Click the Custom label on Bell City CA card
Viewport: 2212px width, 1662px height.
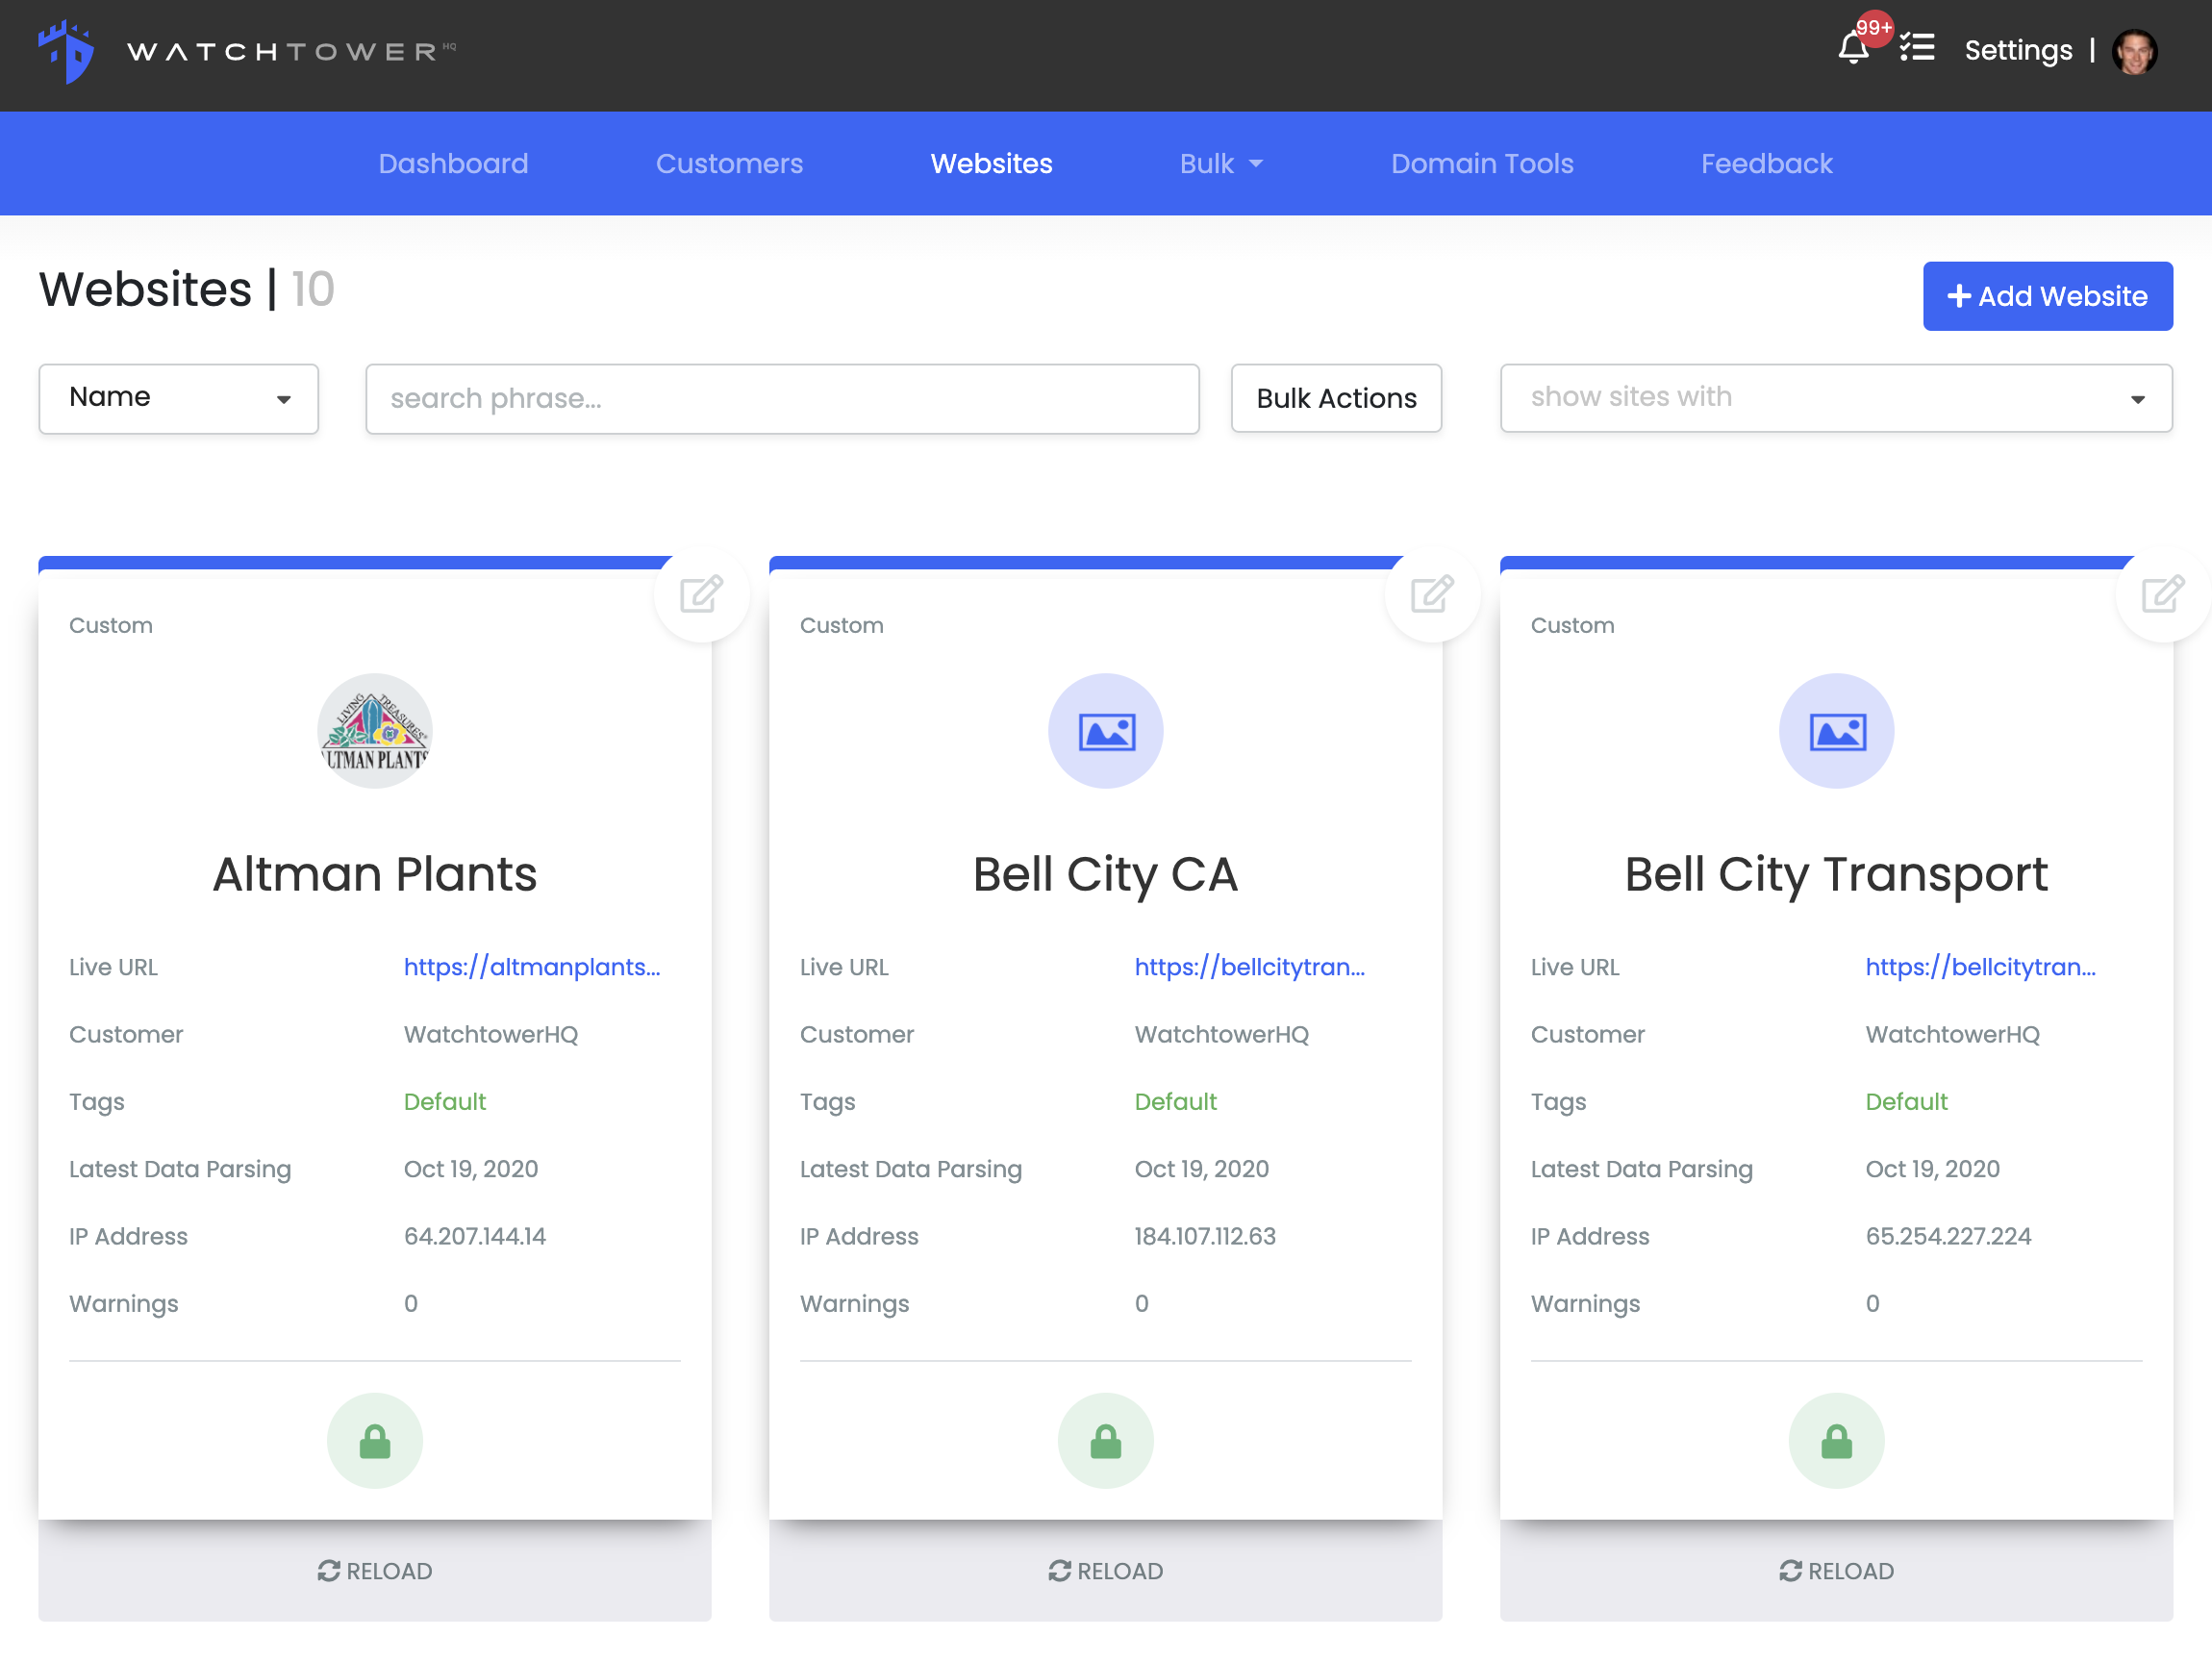tap(842, 626)
